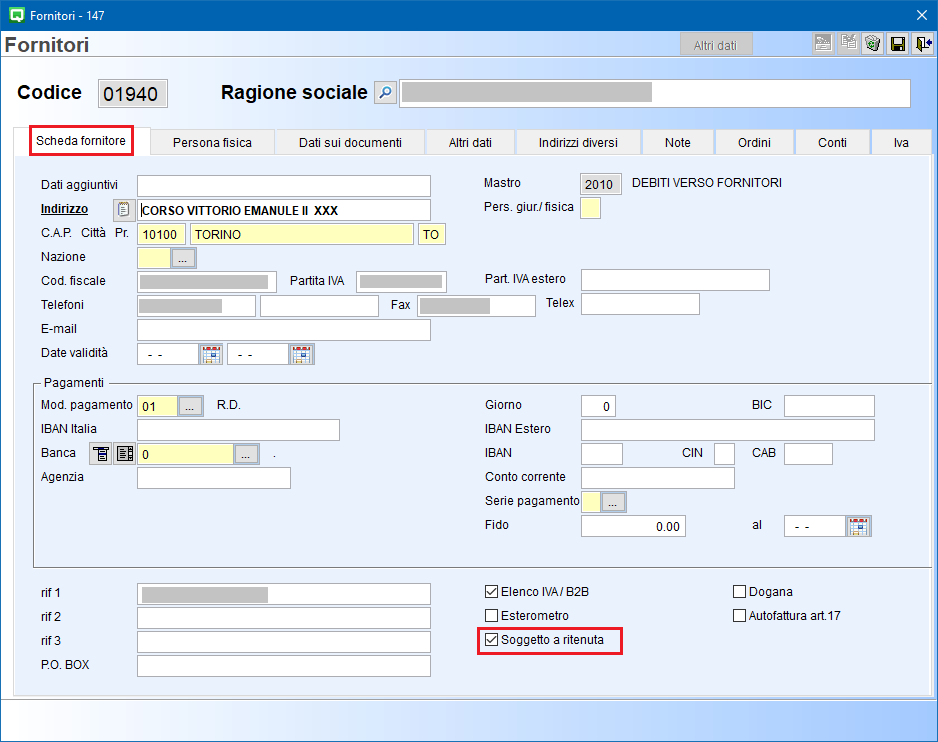Switch to the Persona fisica tab
The height and width of the screenshot is (742, 938).
click(x=212, y=143)
